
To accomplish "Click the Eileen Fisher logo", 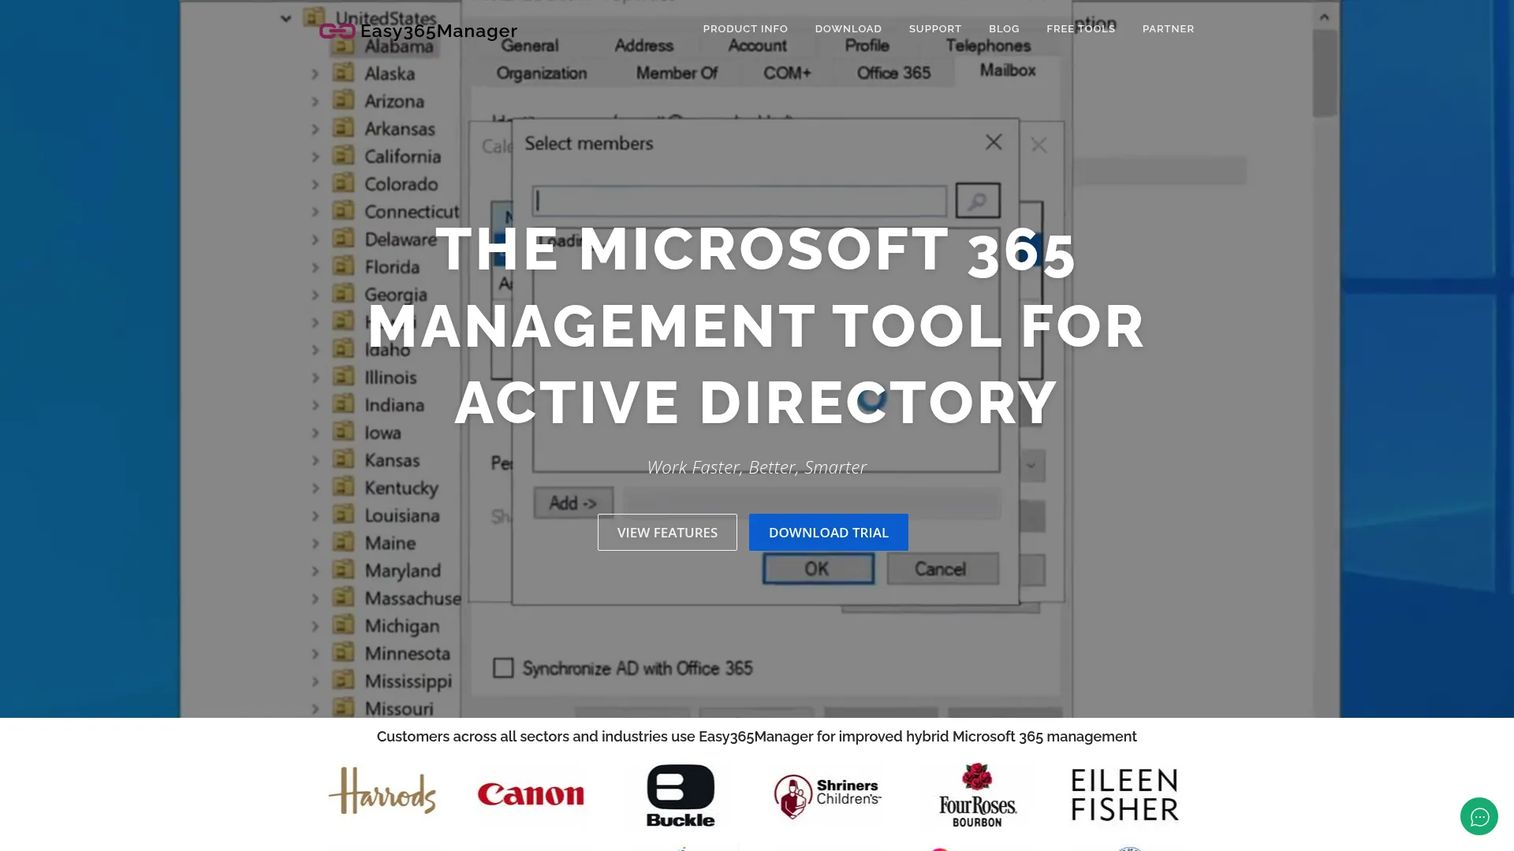I will (1125, 795).
